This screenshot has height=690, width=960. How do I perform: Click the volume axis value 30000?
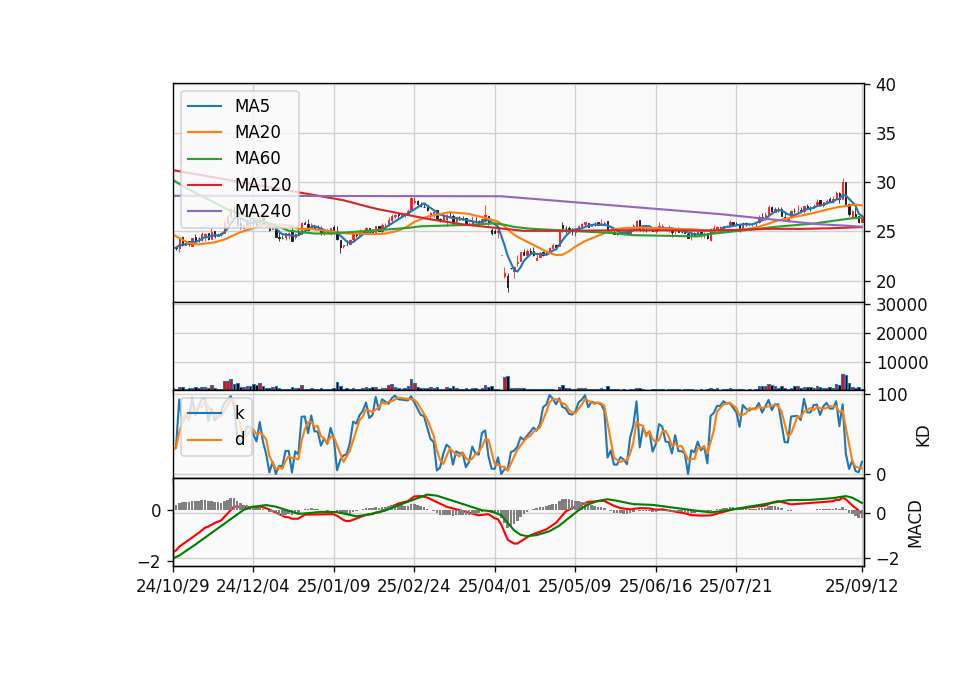click(902, 305)
